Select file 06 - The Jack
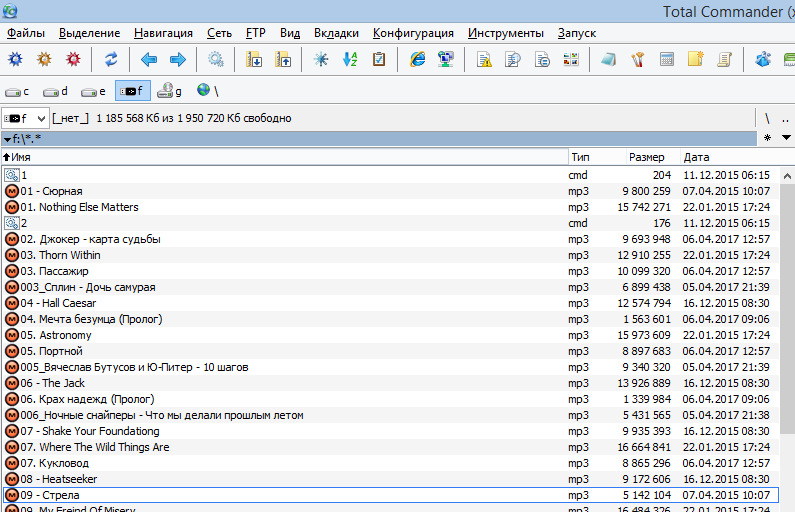This screenshot has height=512, width=795. pyautogui.click(x=390, y=383)
